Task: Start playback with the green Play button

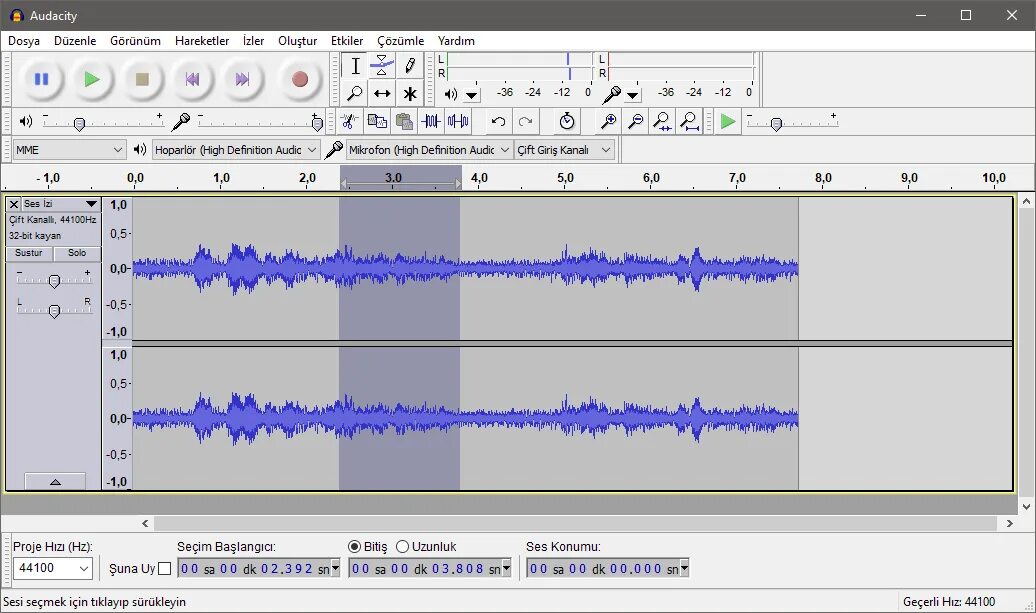Action: pos(92,79)
